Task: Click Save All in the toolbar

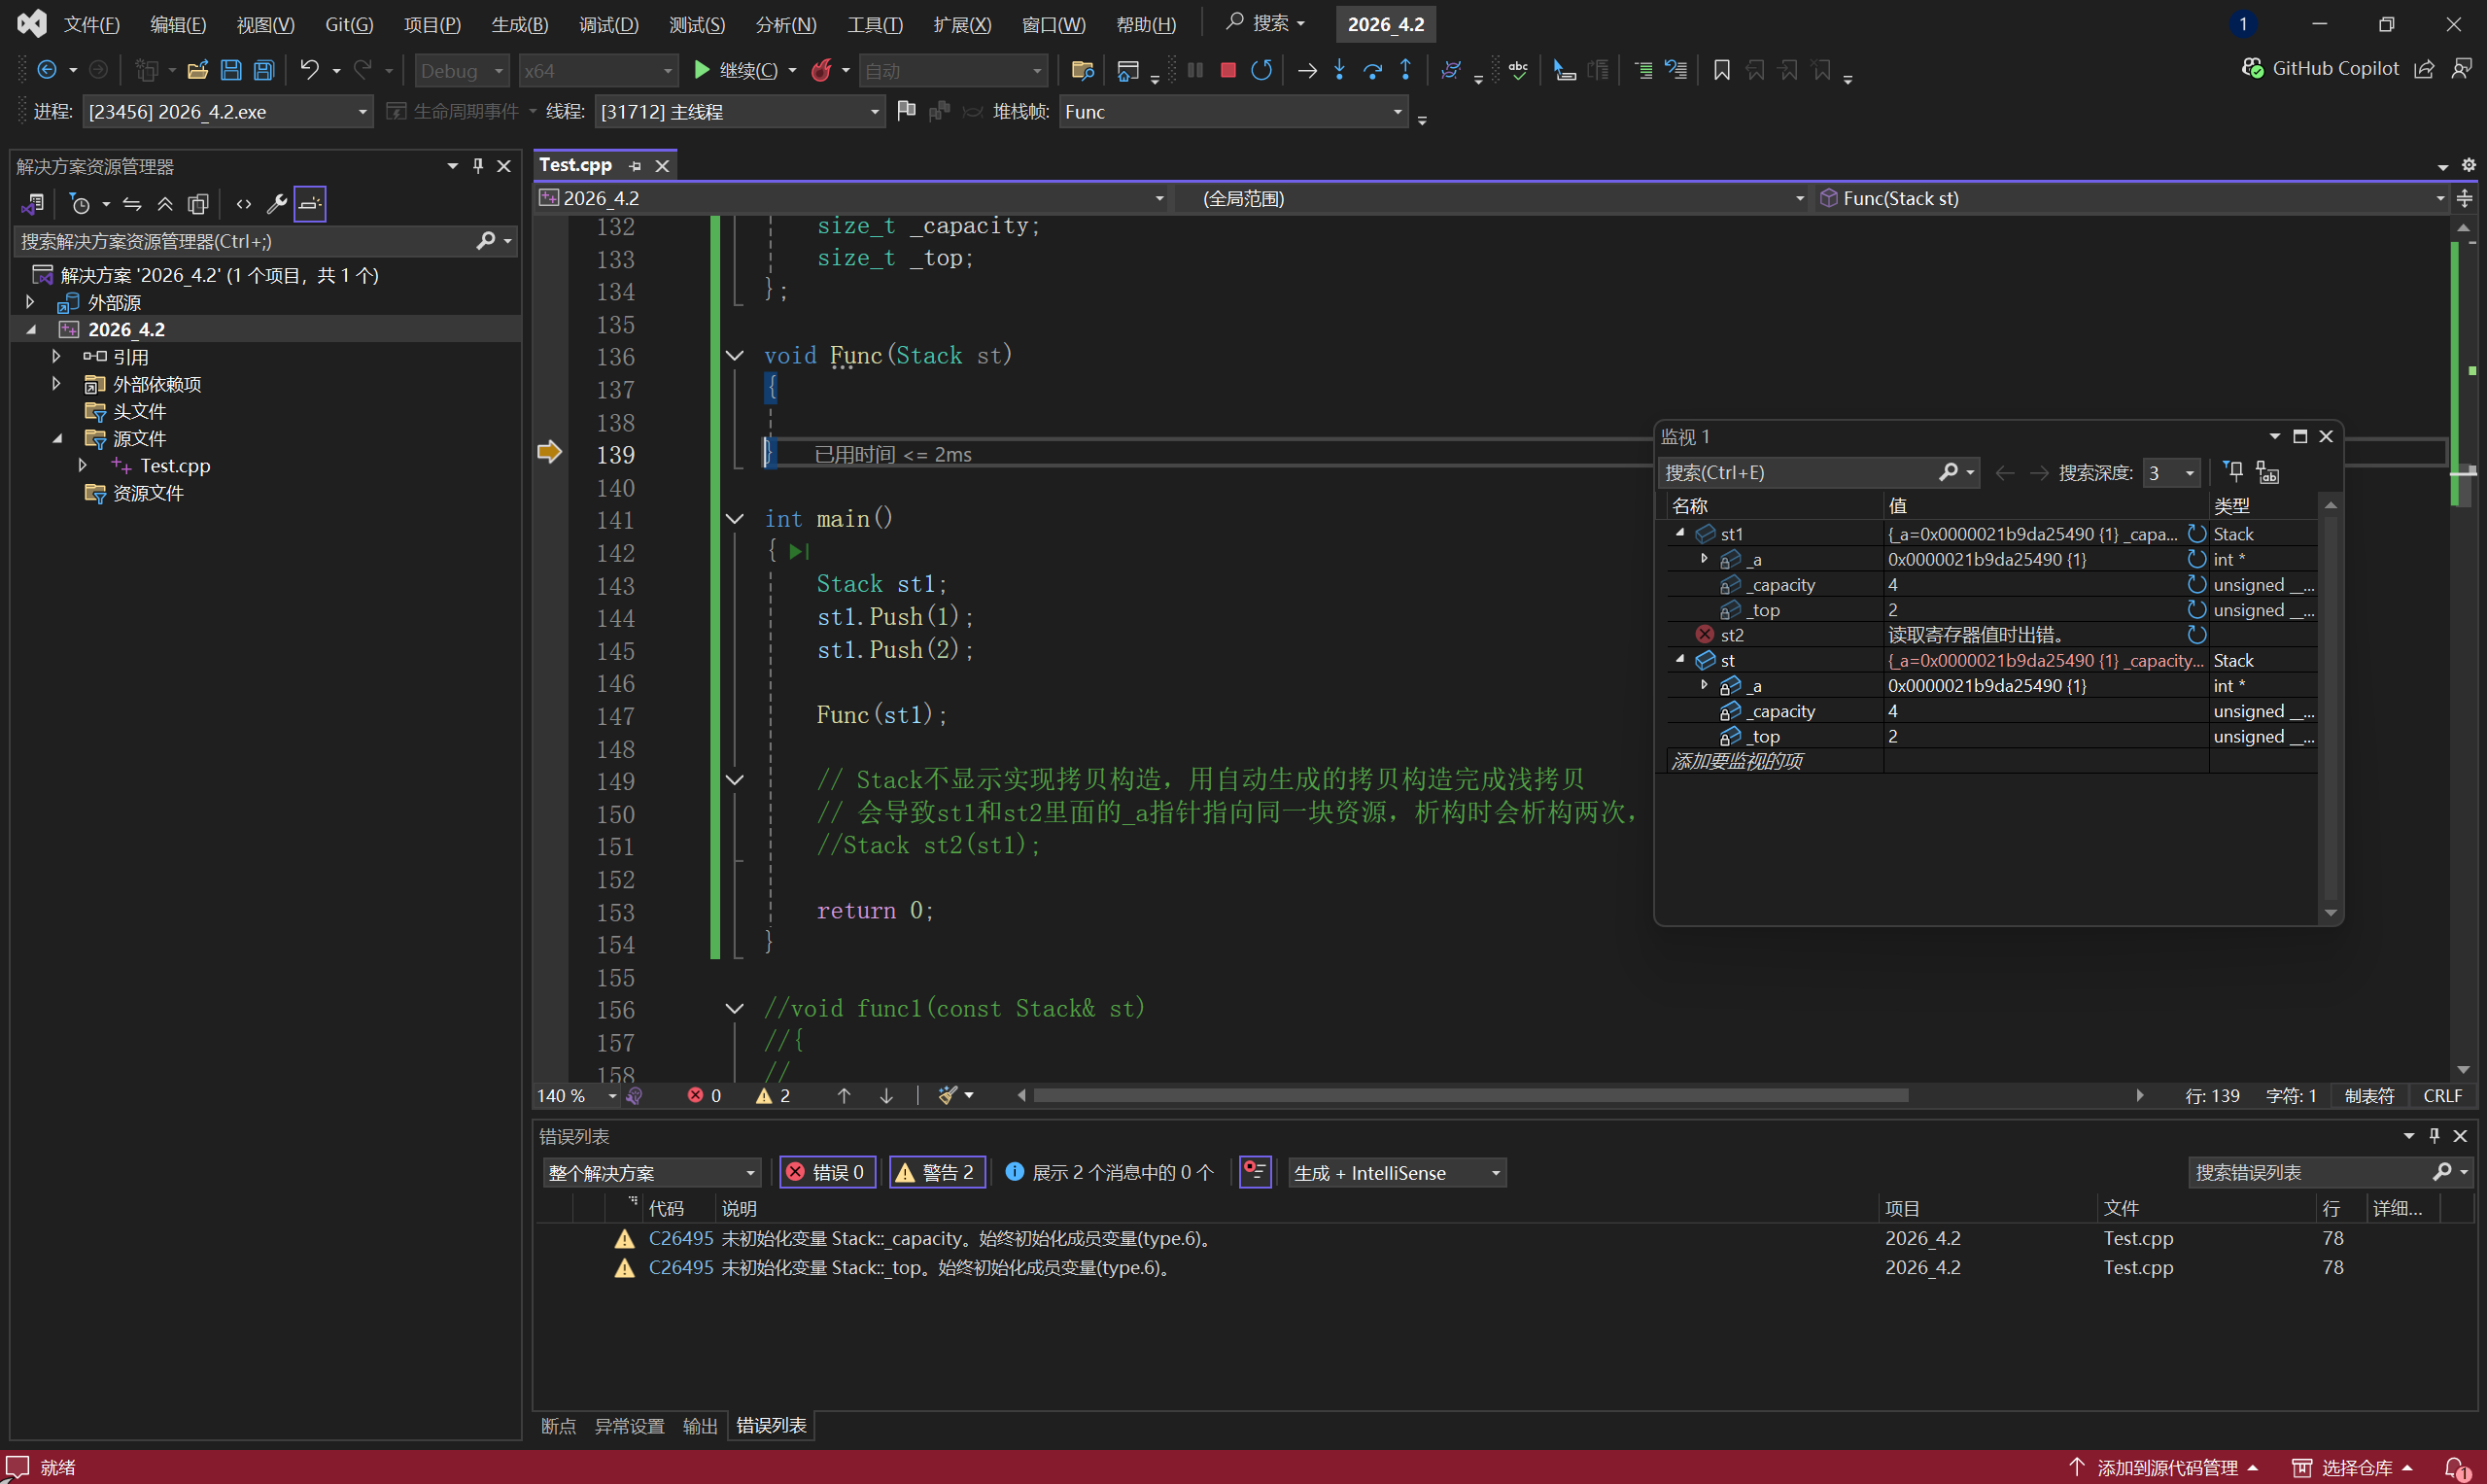Action: click(x=264, y=70)
